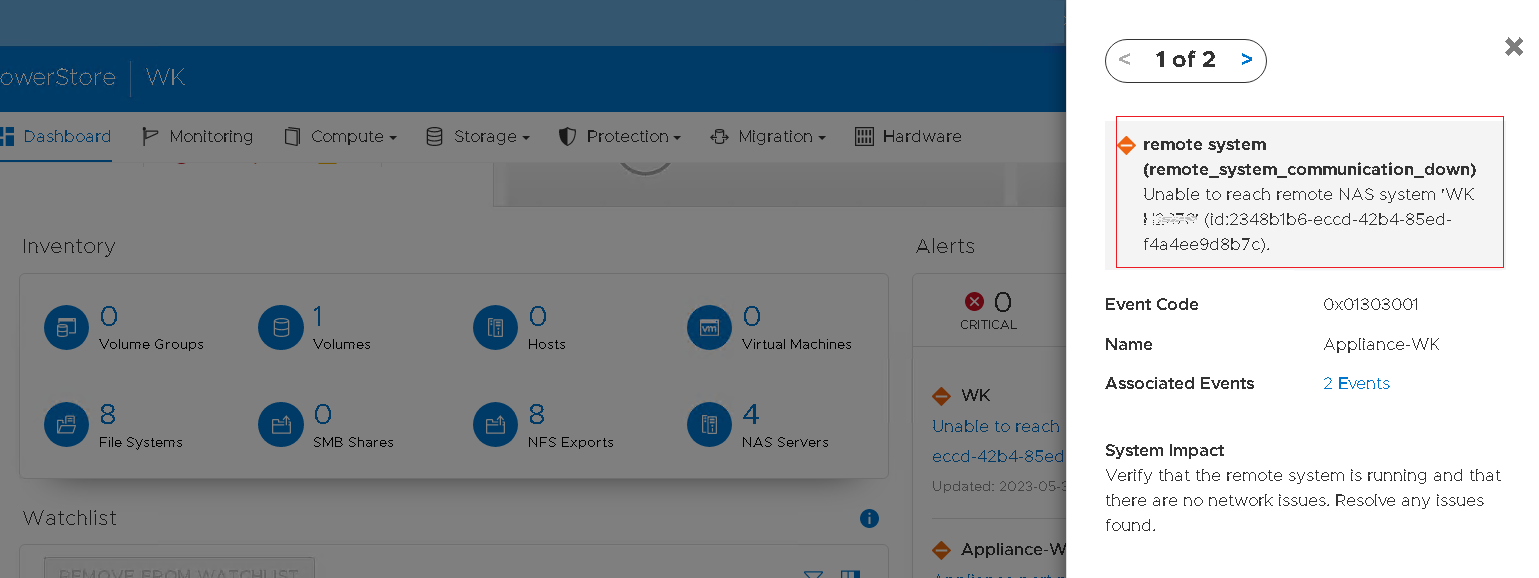The width and height of the screenshot is (1539, 578).
Task: Open the Volume Groups count link
Action: (108, 317)
